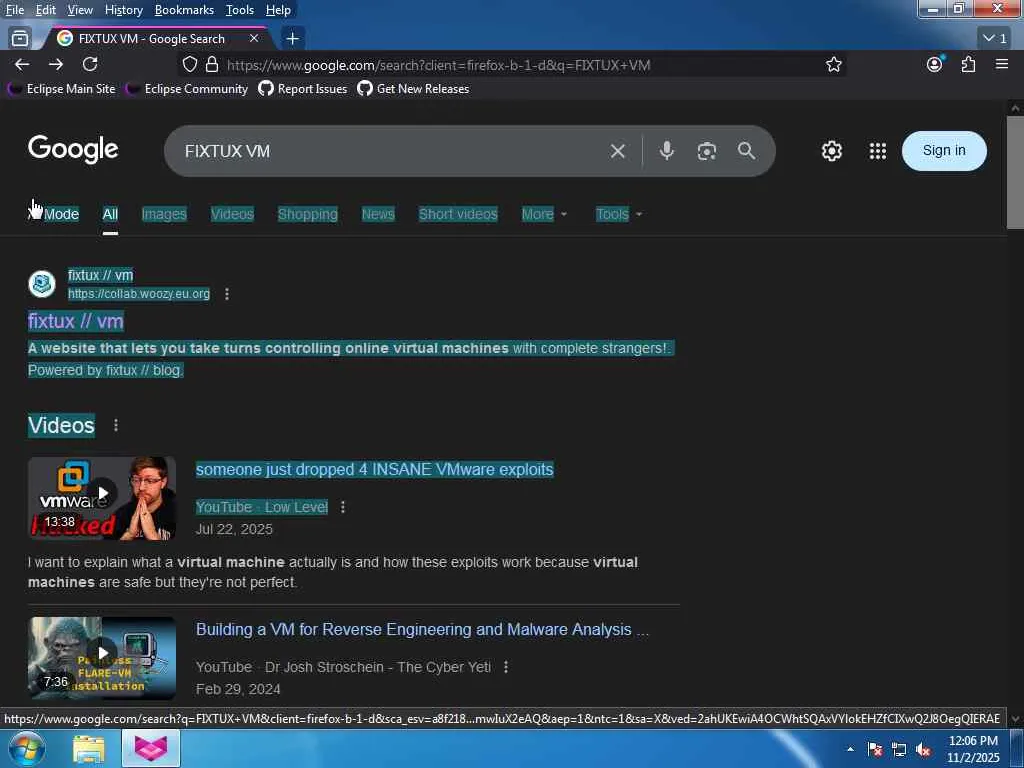Open a new tab with plus button
Screen dimensions: 1024x768
click(293, 39)
